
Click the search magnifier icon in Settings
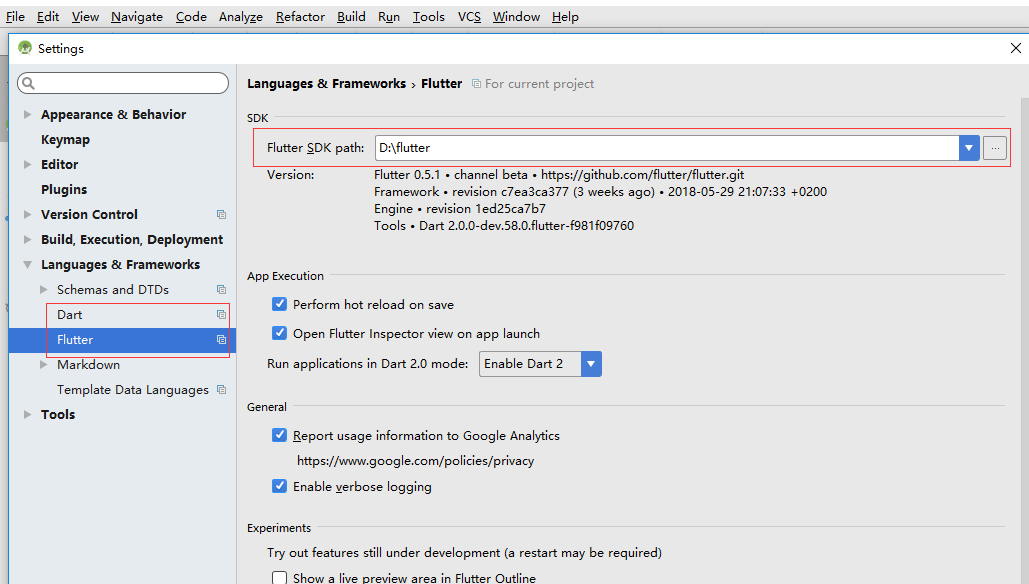tap(28, 83)
